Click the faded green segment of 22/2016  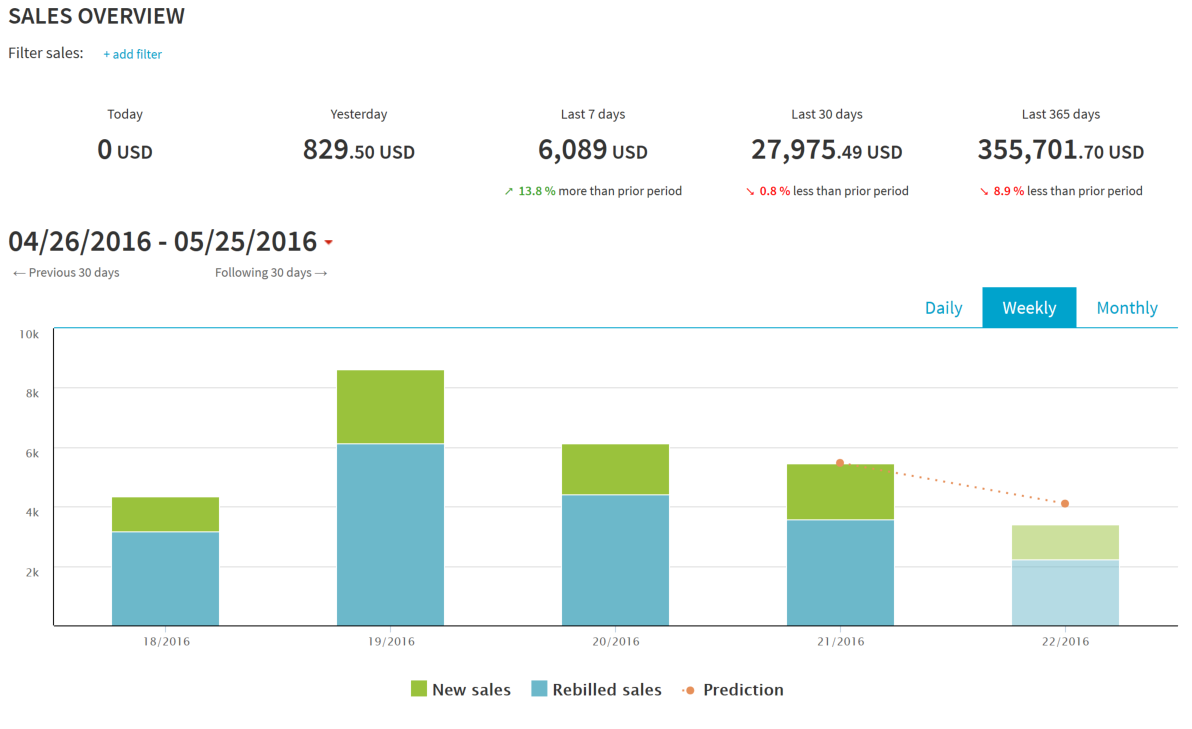[x=1065, y=542]
